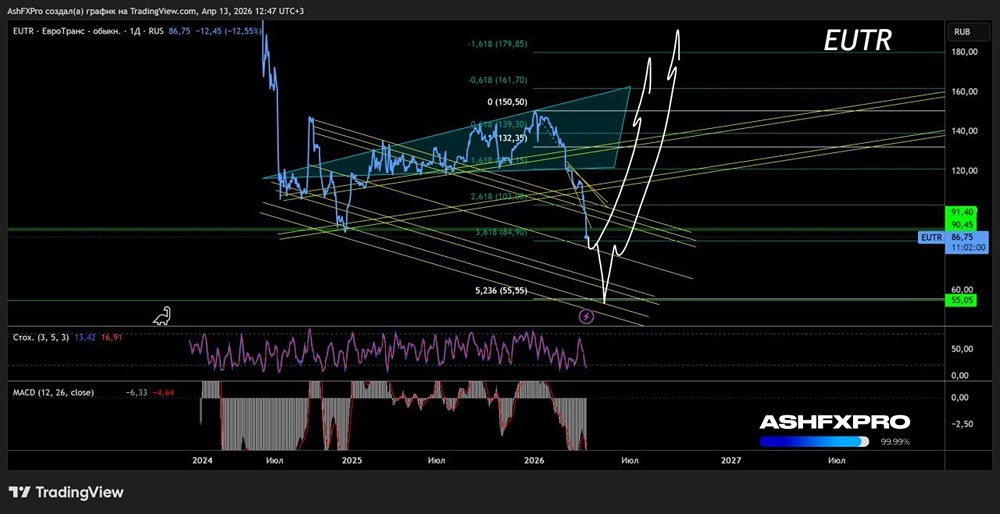Click the 11:02:00 countdown label

tap(967, 247)
